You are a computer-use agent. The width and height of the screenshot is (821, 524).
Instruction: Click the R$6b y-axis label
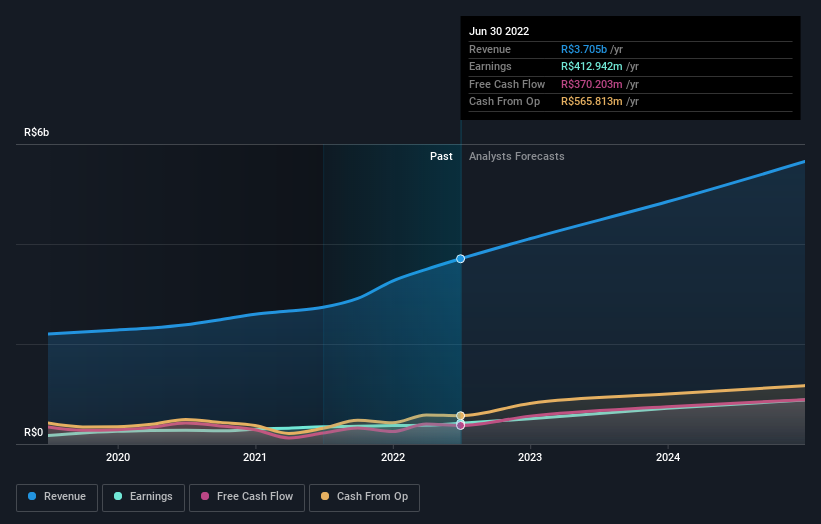pyautogui.click(x=37, y=132)
